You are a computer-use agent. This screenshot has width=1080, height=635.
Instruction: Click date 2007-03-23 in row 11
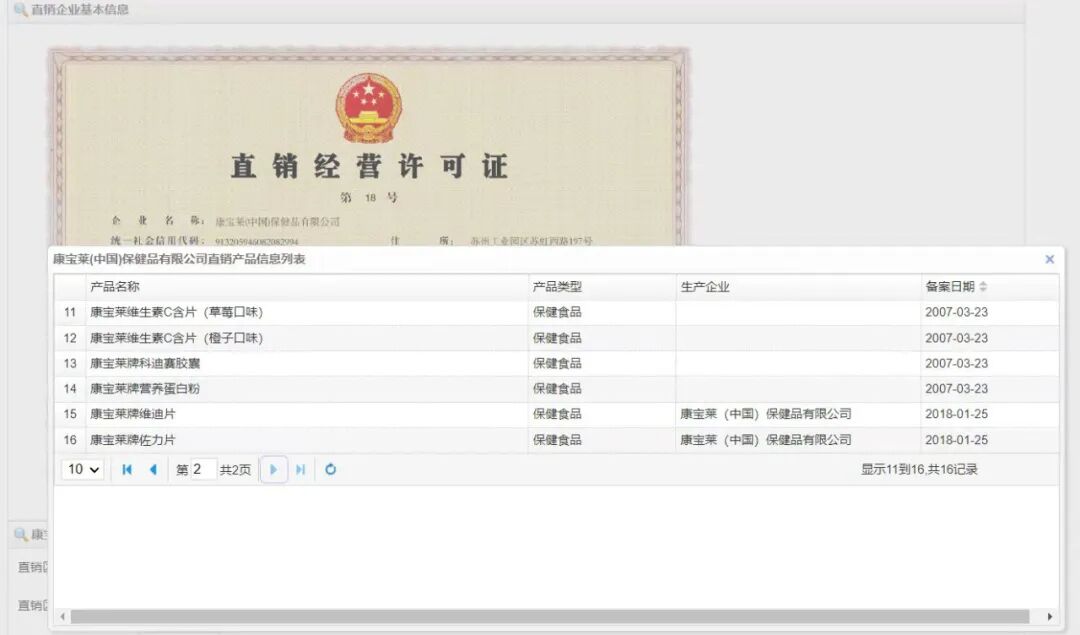pyautogui.click(x=957, y=312)
